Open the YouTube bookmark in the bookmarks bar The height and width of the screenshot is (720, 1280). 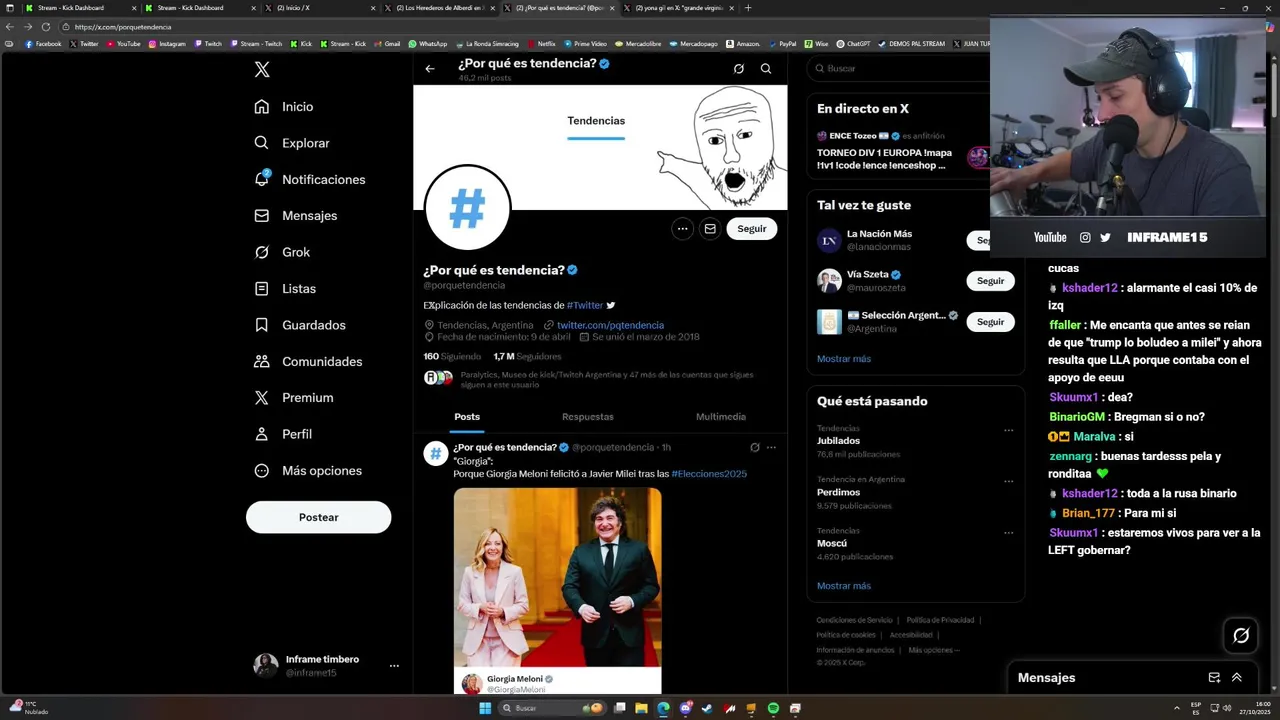(124, 44)
